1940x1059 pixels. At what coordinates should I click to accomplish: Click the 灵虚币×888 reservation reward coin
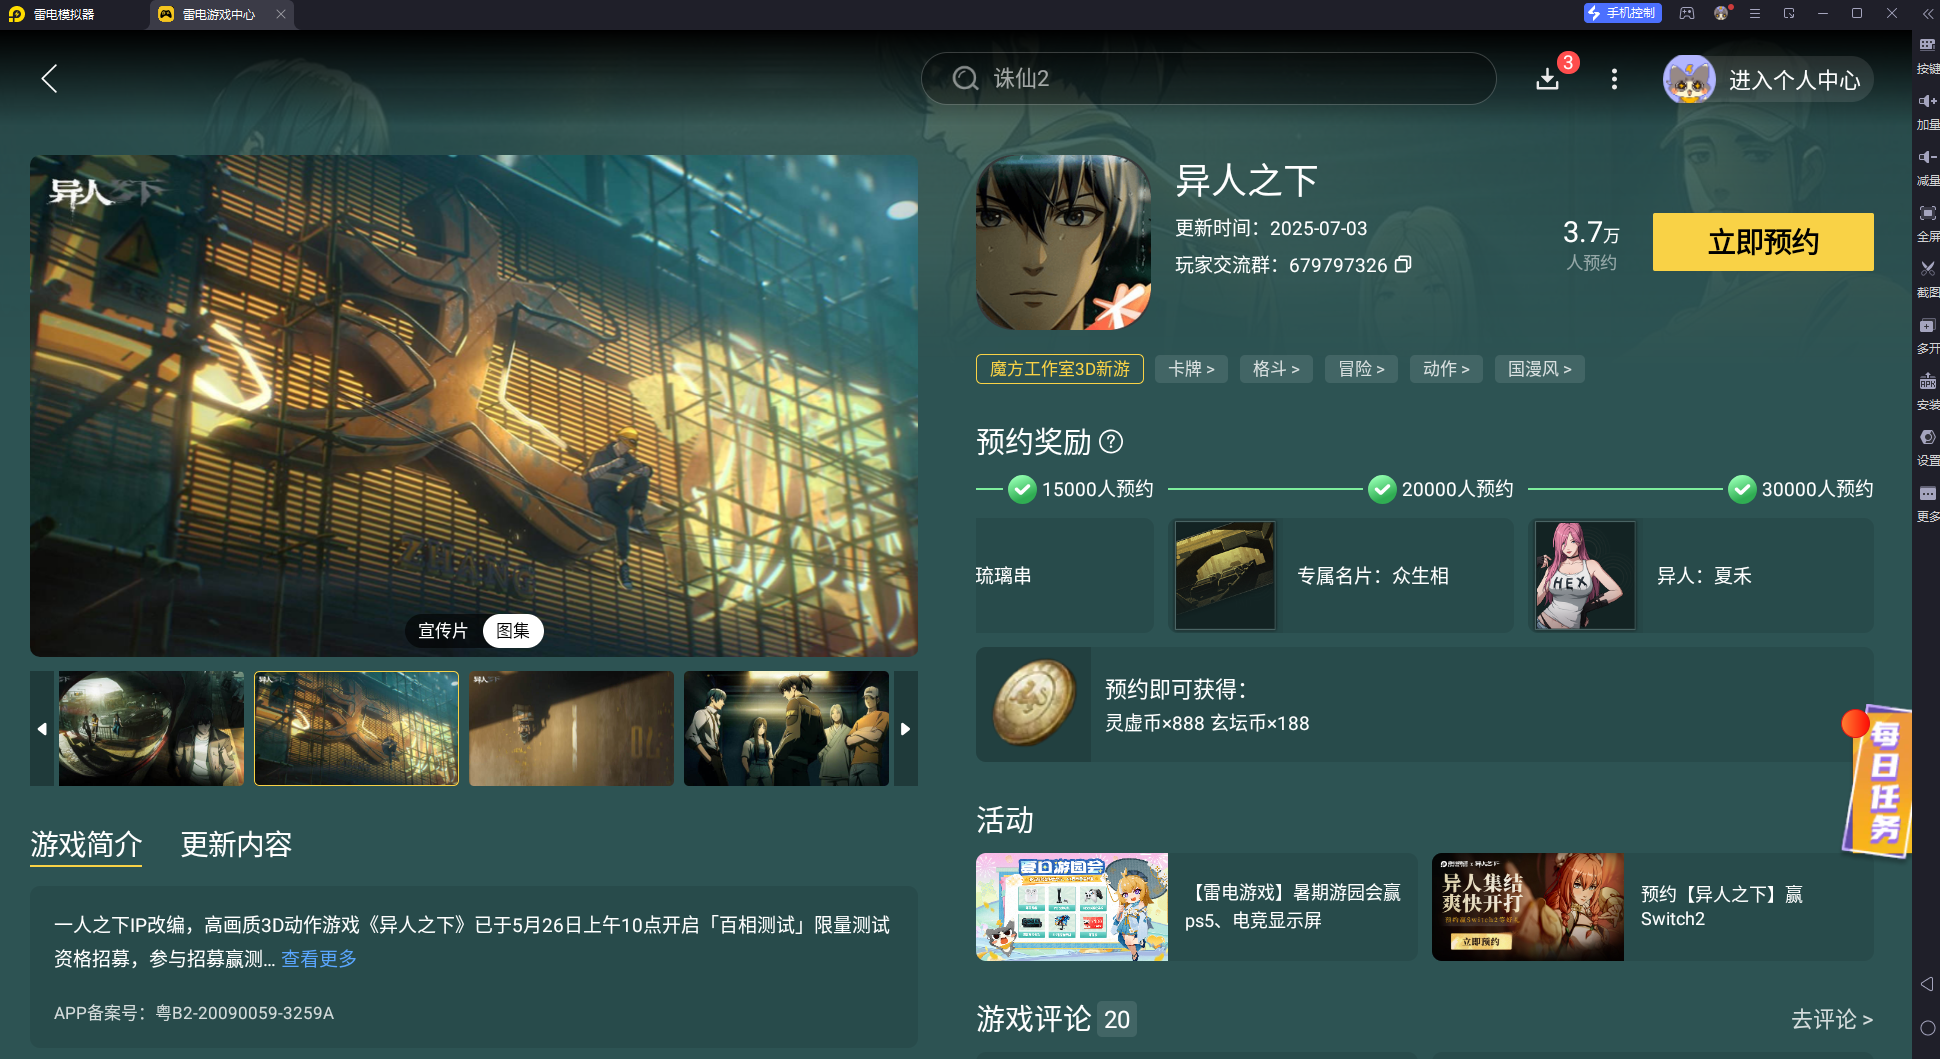[1034, 704]
